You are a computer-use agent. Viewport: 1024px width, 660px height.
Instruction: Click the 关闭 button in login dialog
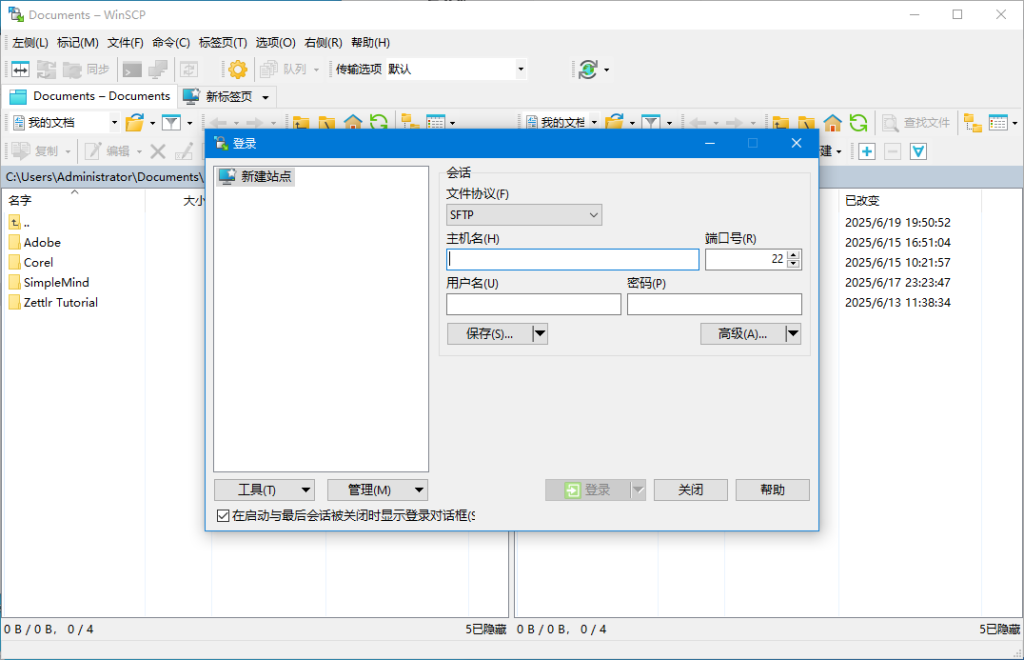(x=690, y=490)
